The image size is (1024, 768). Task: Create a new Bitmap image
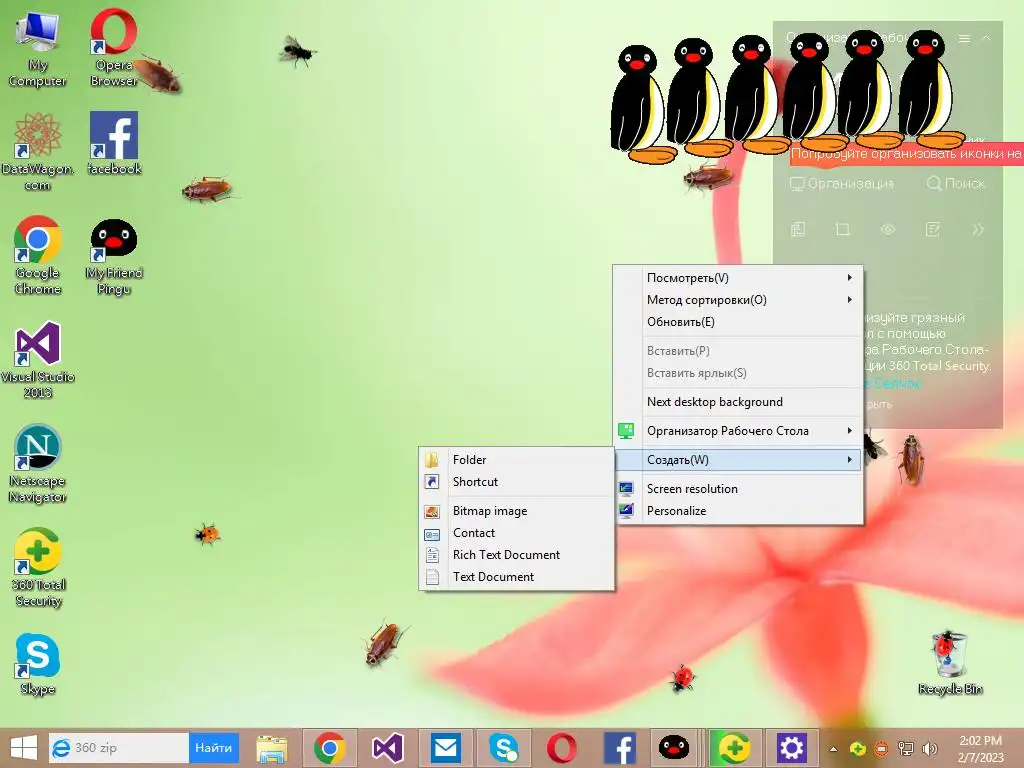[517, 511]
